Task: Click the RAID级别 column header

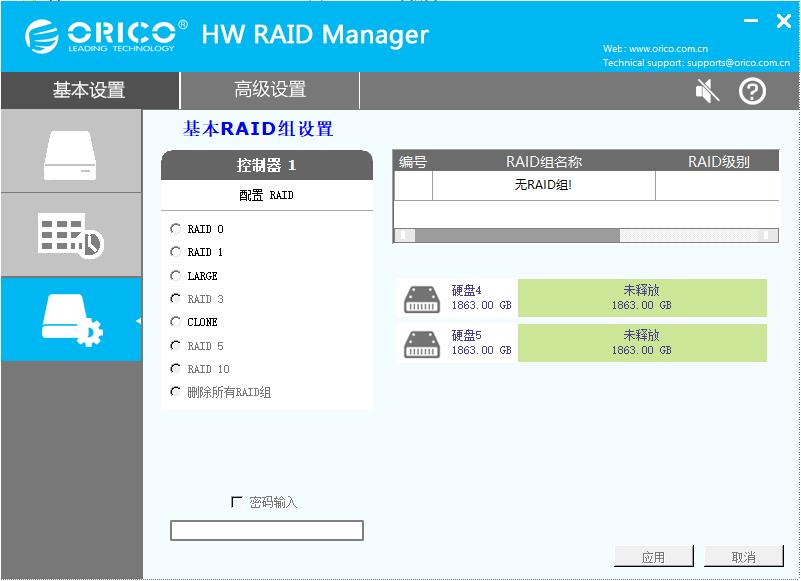Action: point(718,161)
